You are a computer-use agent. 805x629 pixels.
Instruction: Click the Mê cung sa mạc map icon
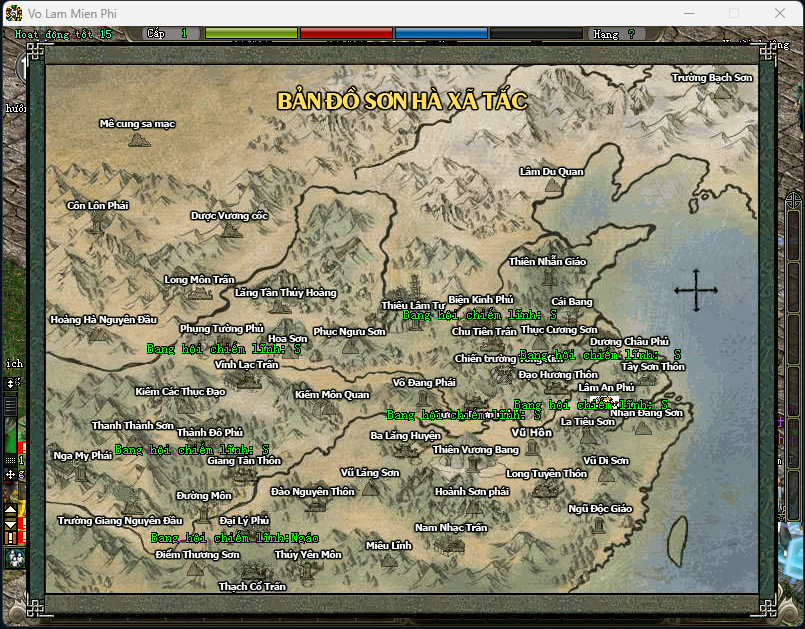[139, 140]
